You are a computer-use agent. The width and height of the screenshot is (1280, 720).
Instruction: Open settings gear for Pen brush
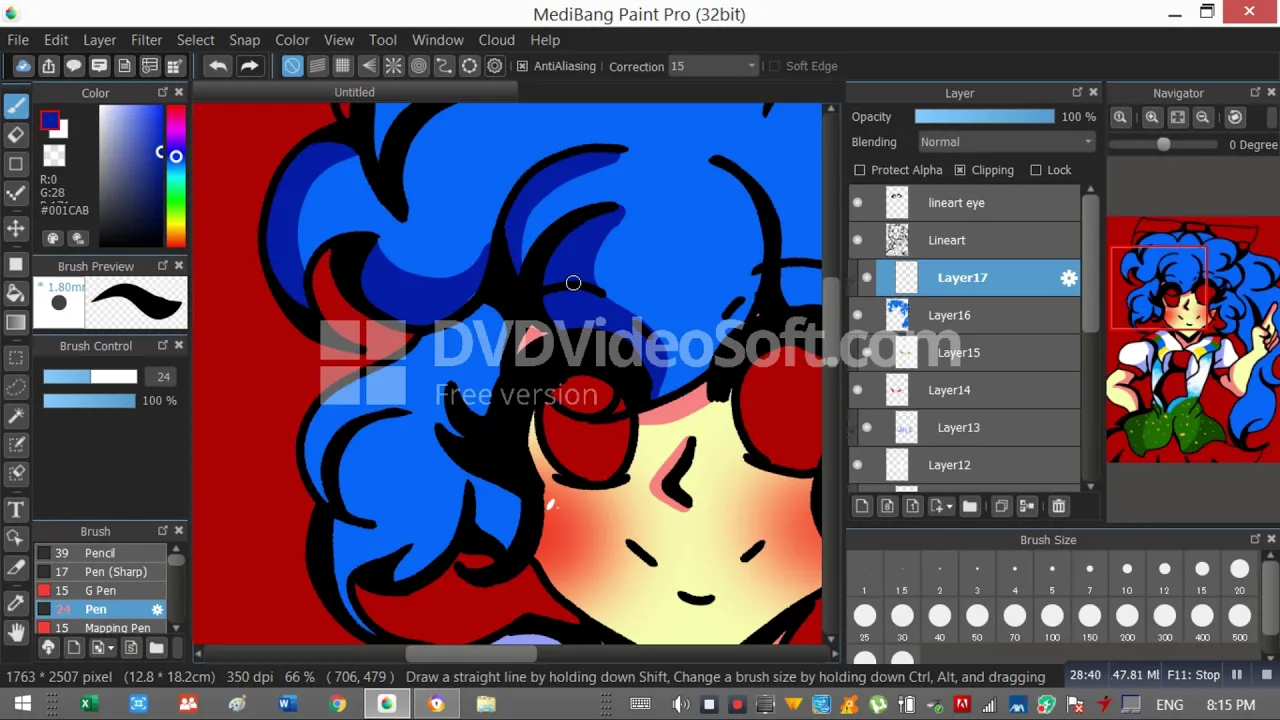pyautogui.click(x=157, y=609)
